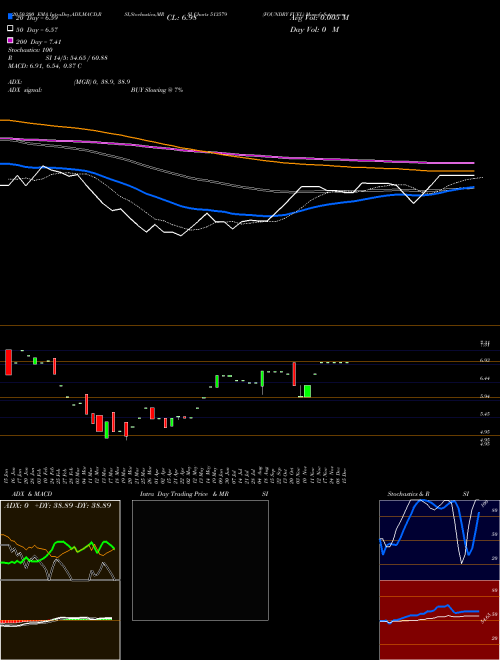Click the 'BUY Slowing @ 7%' signal text
This screenshot has height=660, width=500.
click(x=157, y=90)
